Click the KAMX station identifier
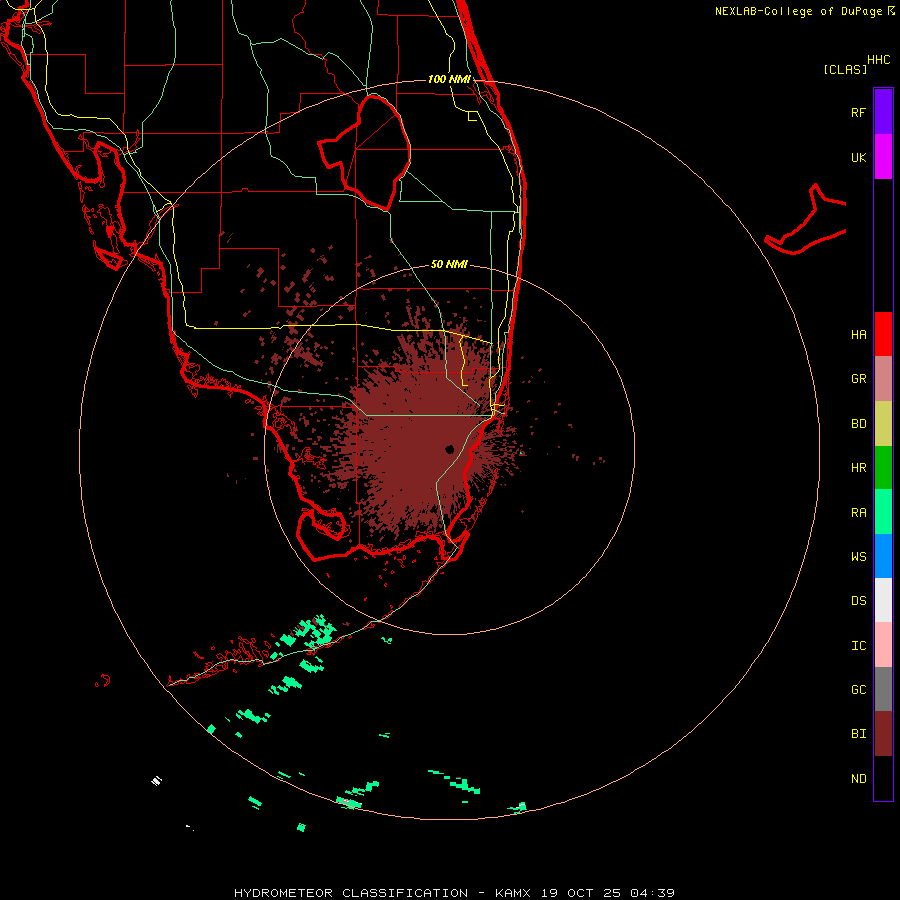The image size is (900, 900). click(513, 893)
